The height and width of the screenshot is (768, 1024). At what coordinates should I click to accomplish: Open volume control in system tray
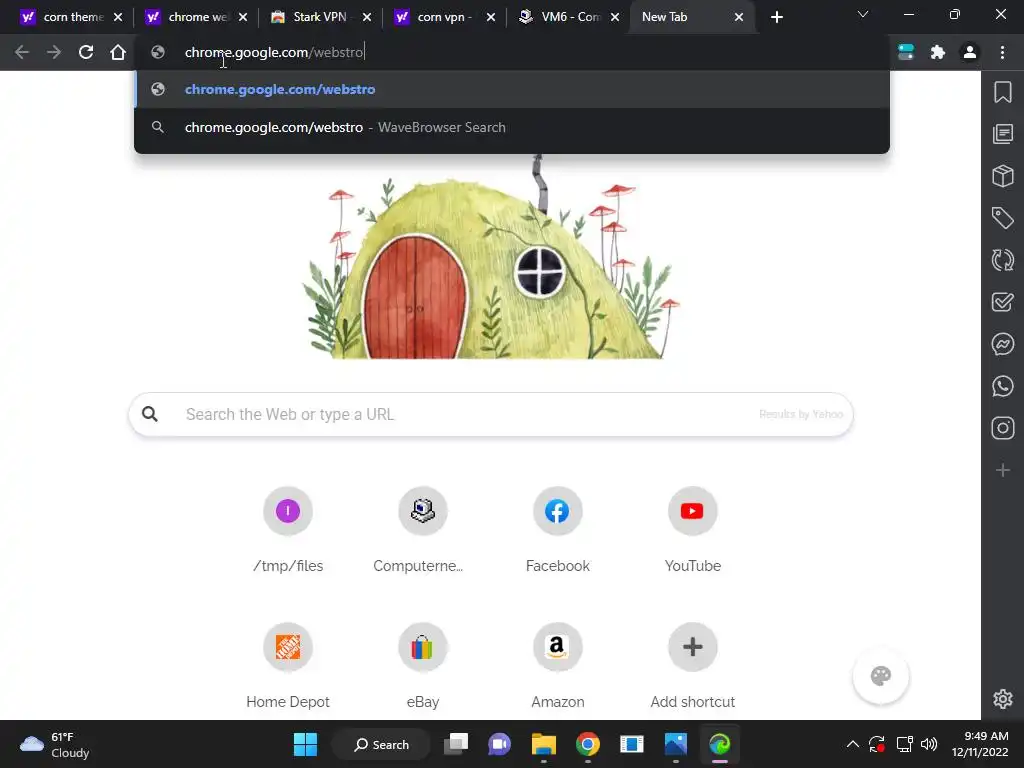pyautogui.click(x=929, y=744)
